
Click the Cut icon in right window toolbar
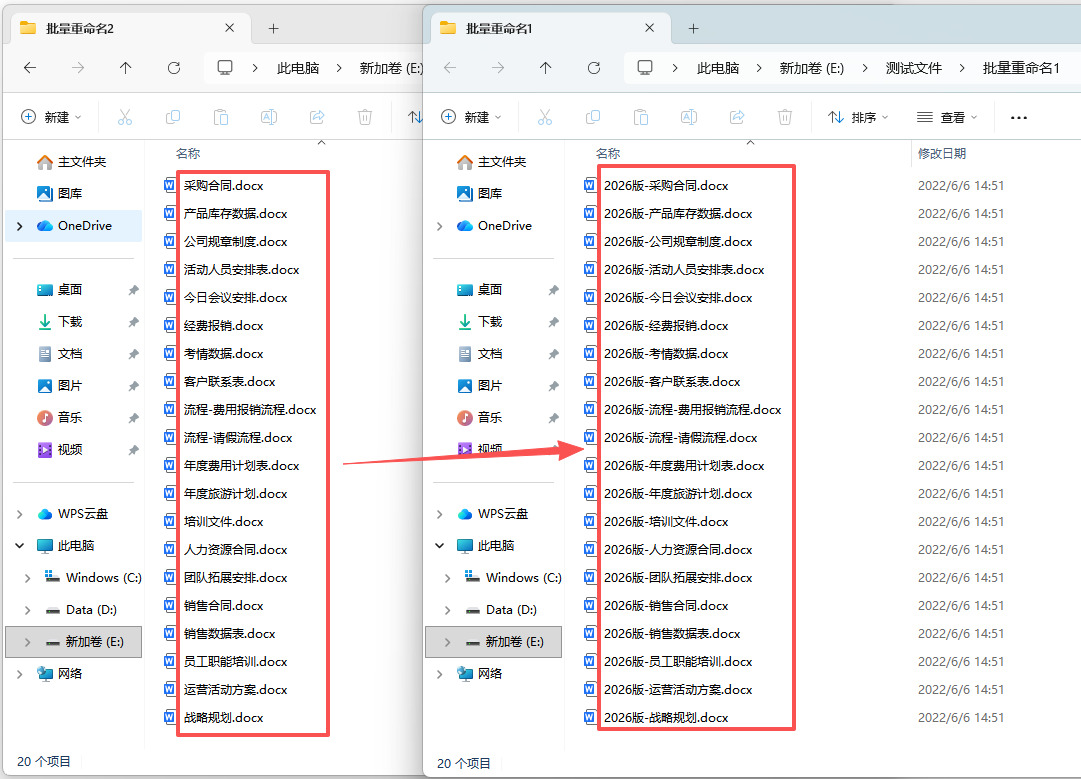click(x=545, y=117)
